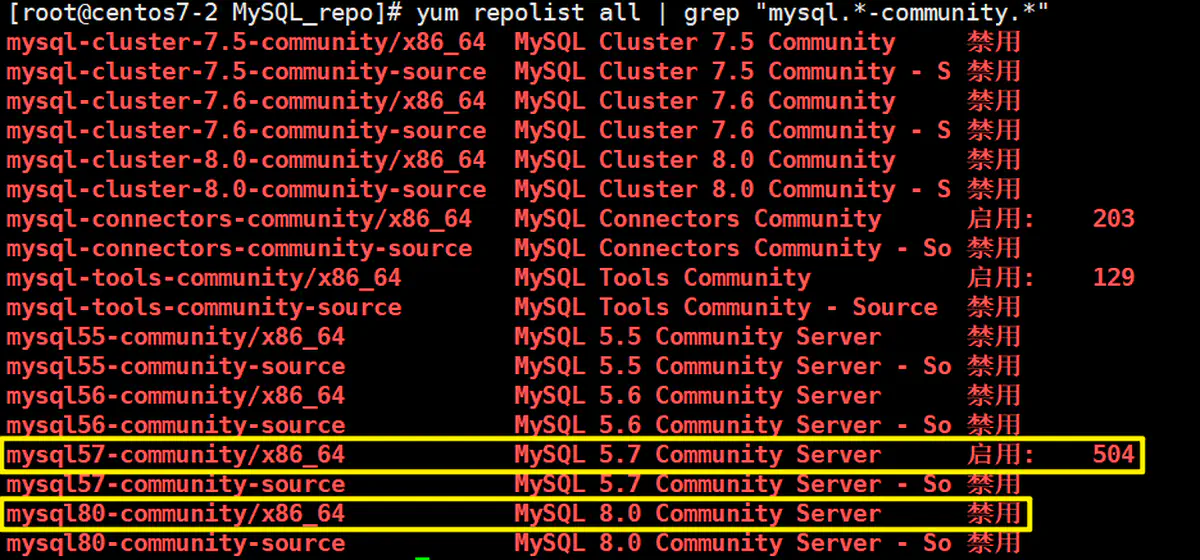Image resolution: width=1200 pixels, height=560 pixels.
Task: Select repo id mysql-cluster-7.5-community/x86_64
Action: [x=246, y=43]
